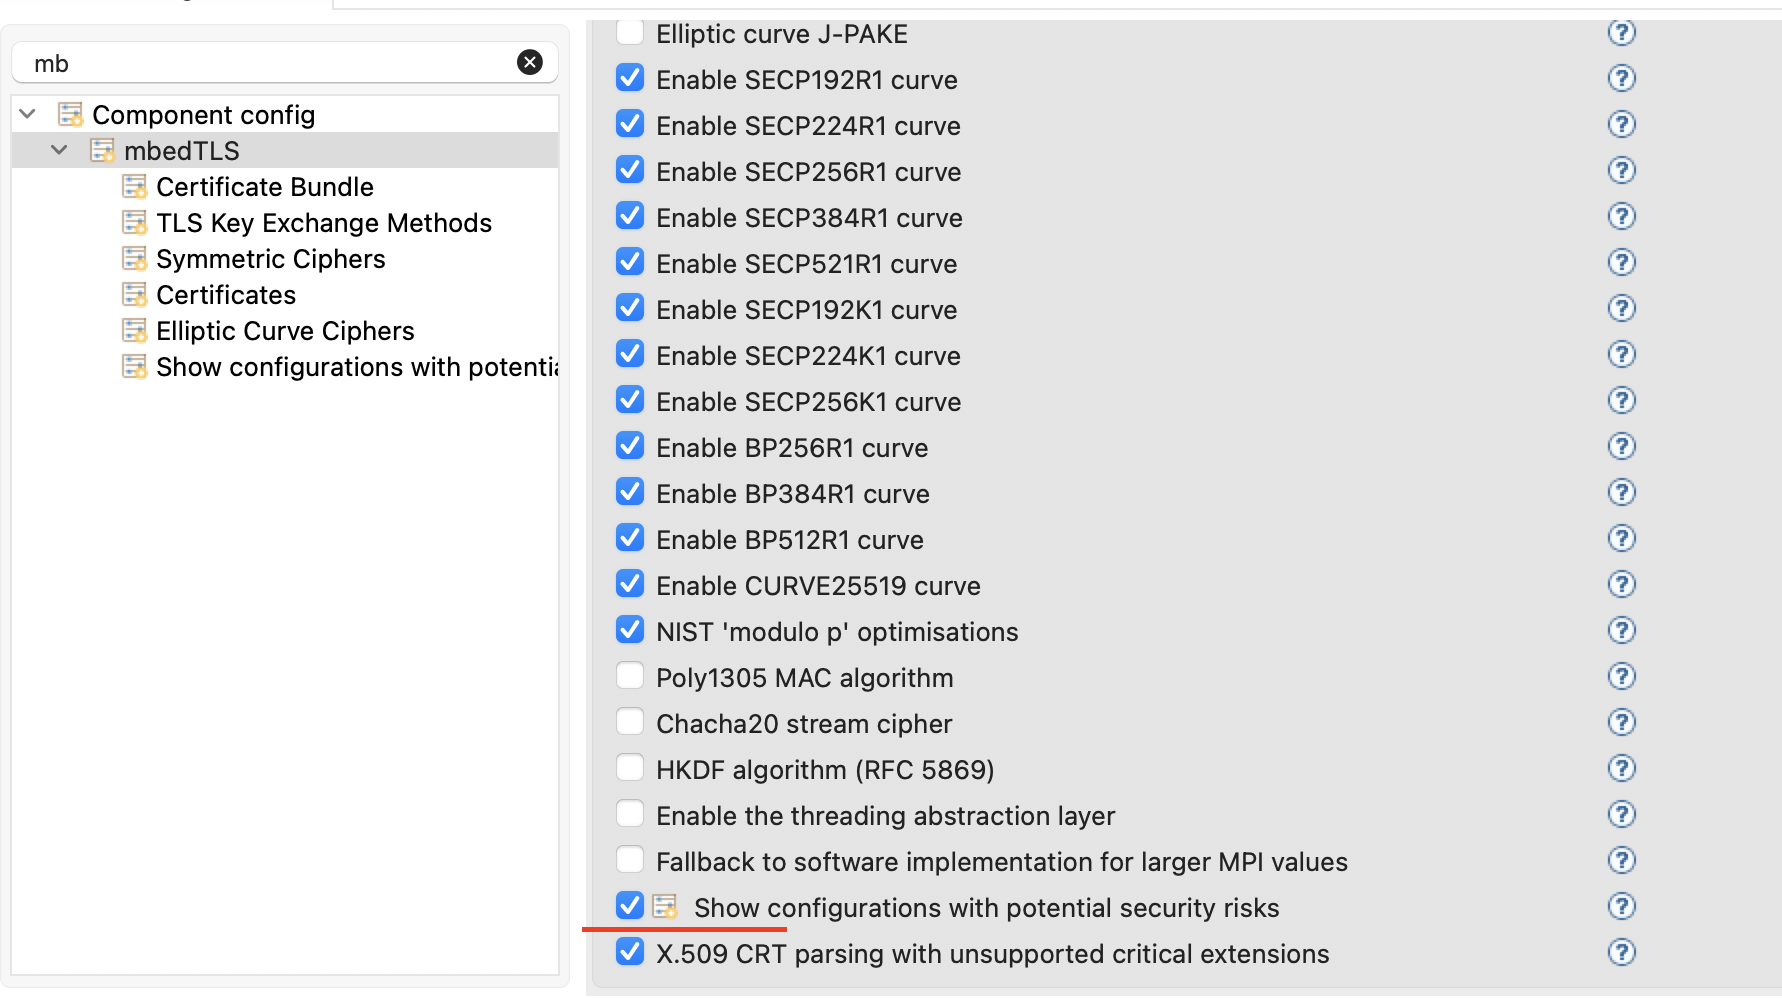Disable the Enable CURVE25519 curve option
This screenshot has height=998, width=1782.
pos(630,583)
